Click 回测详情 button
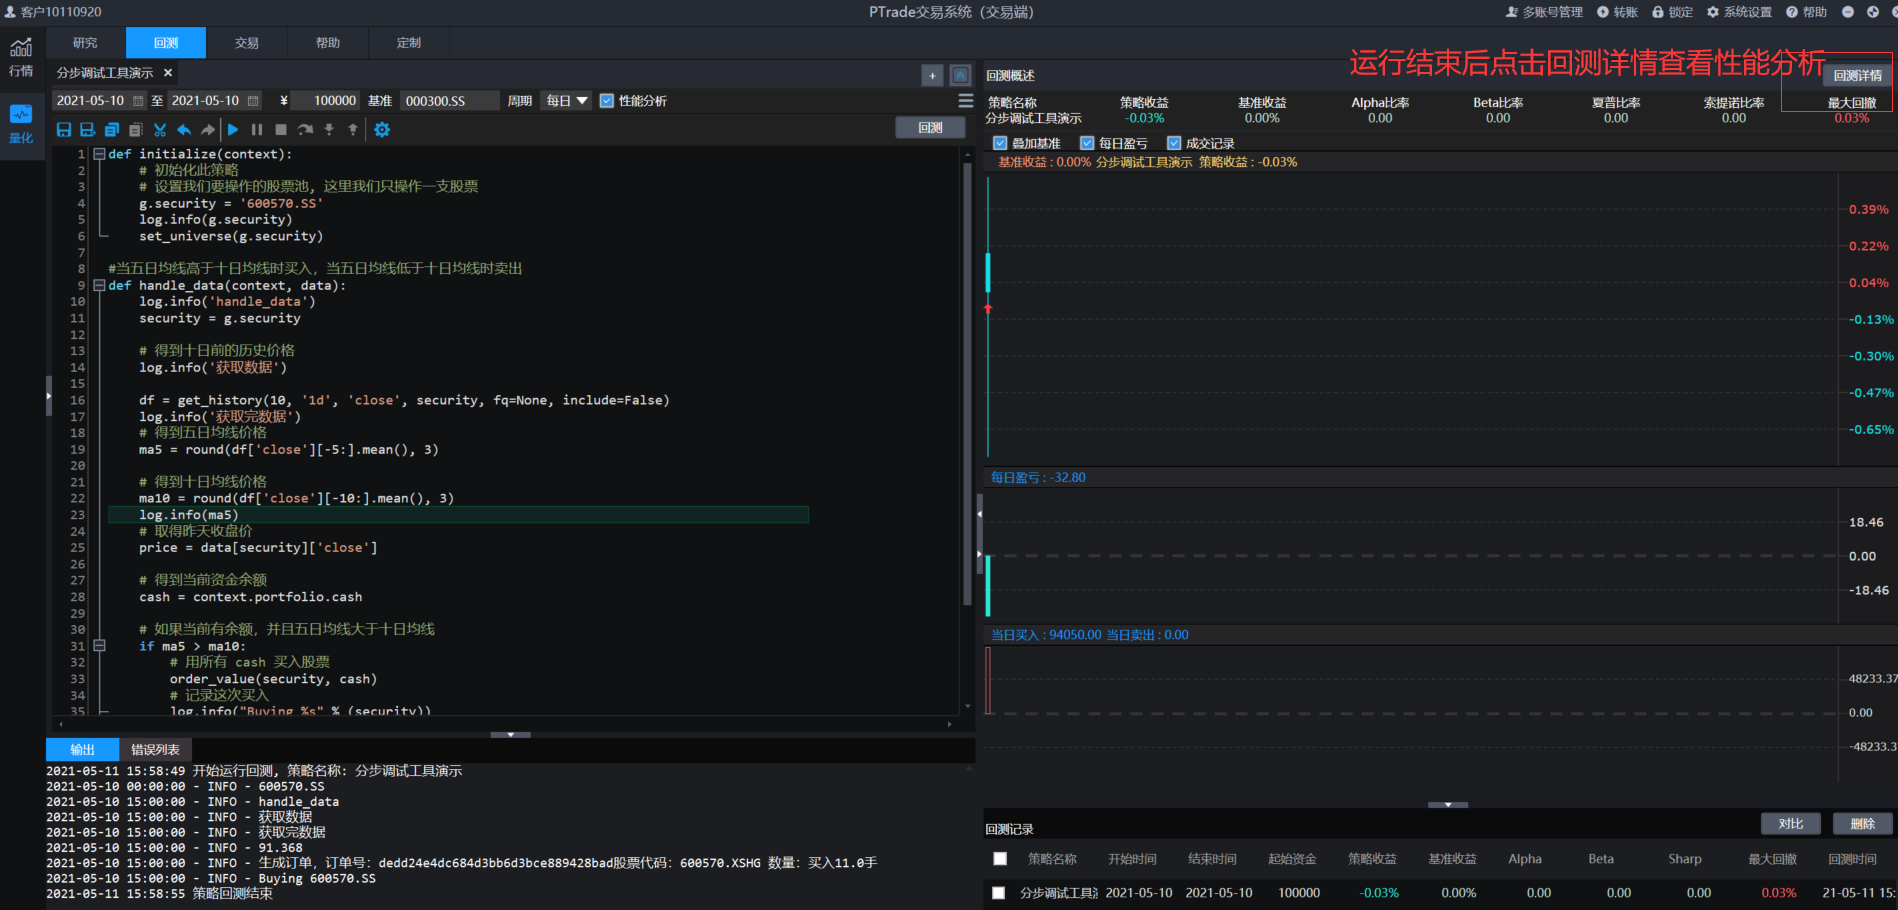Image resolution: width=1898 pixels, height=910 pixels. pos(1858,75)
